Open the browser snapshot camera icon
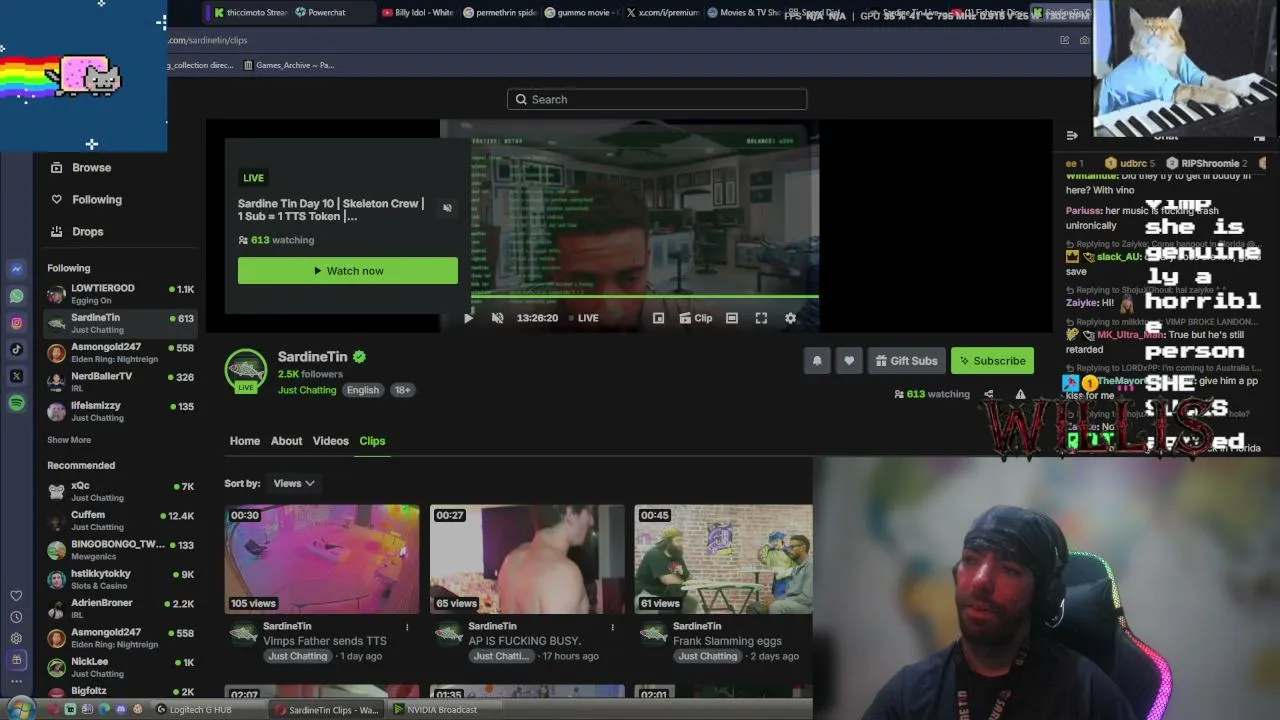 click(x=1085, y=40)
